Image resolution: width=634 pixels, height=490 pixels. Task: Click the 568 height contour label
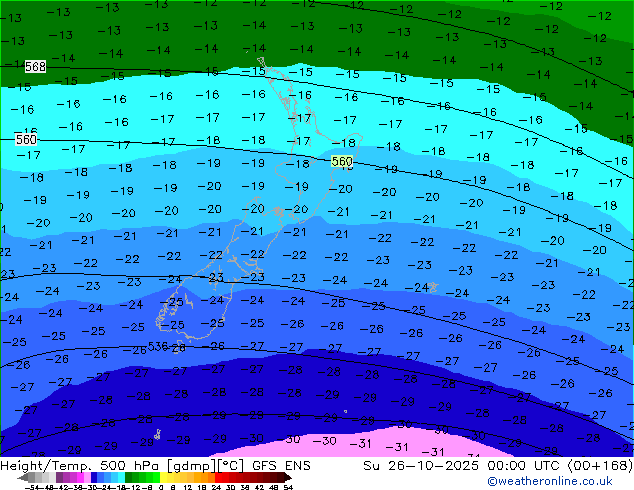(35, 66)
